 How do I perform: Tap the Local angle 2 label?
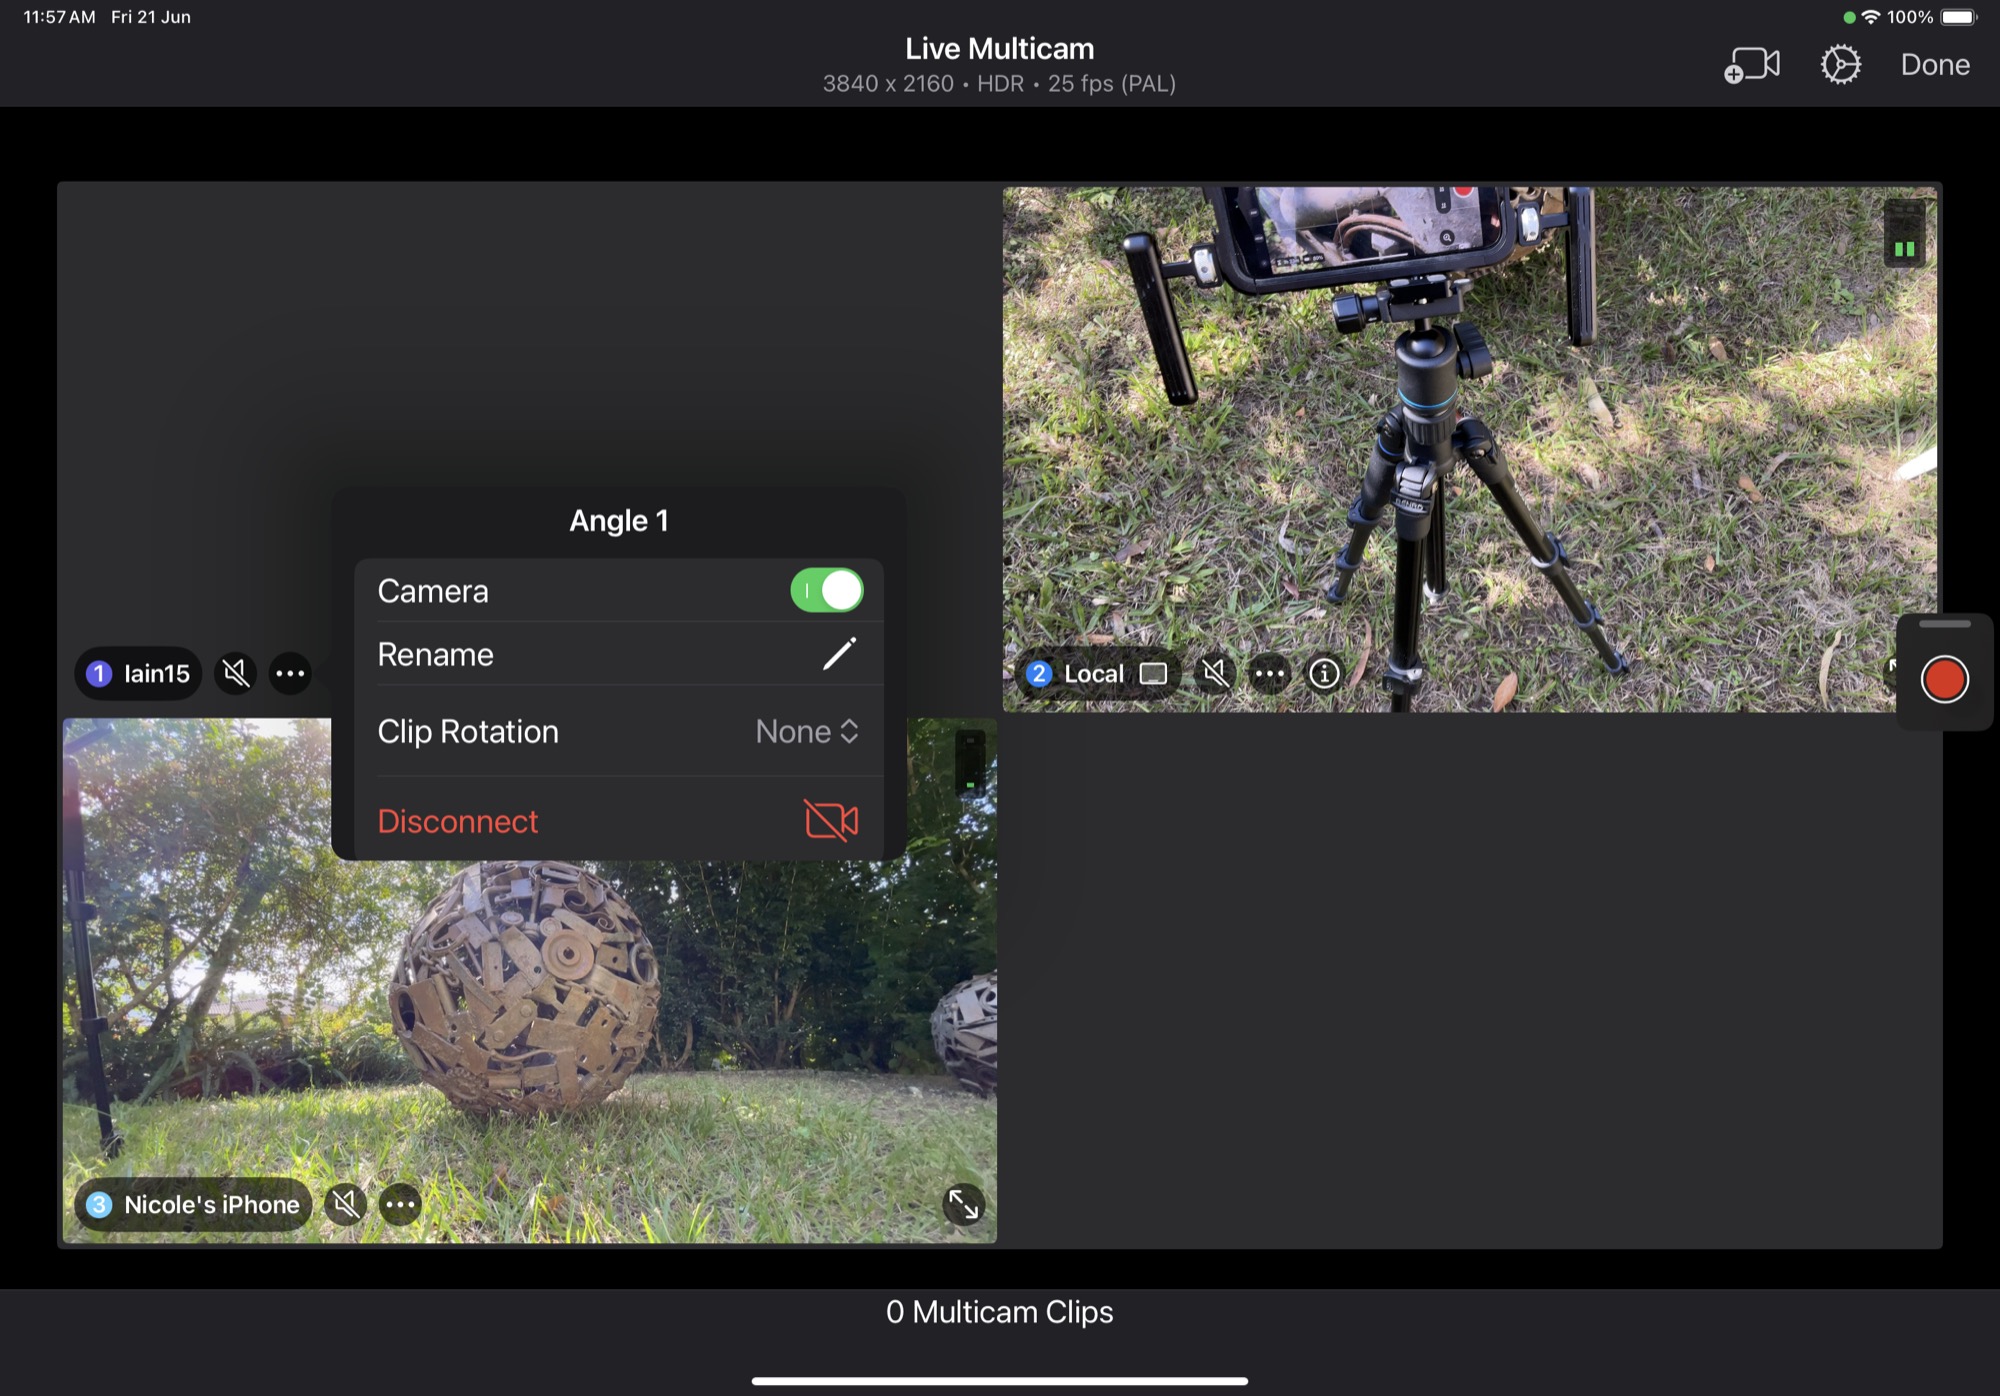click(1097, 674)
